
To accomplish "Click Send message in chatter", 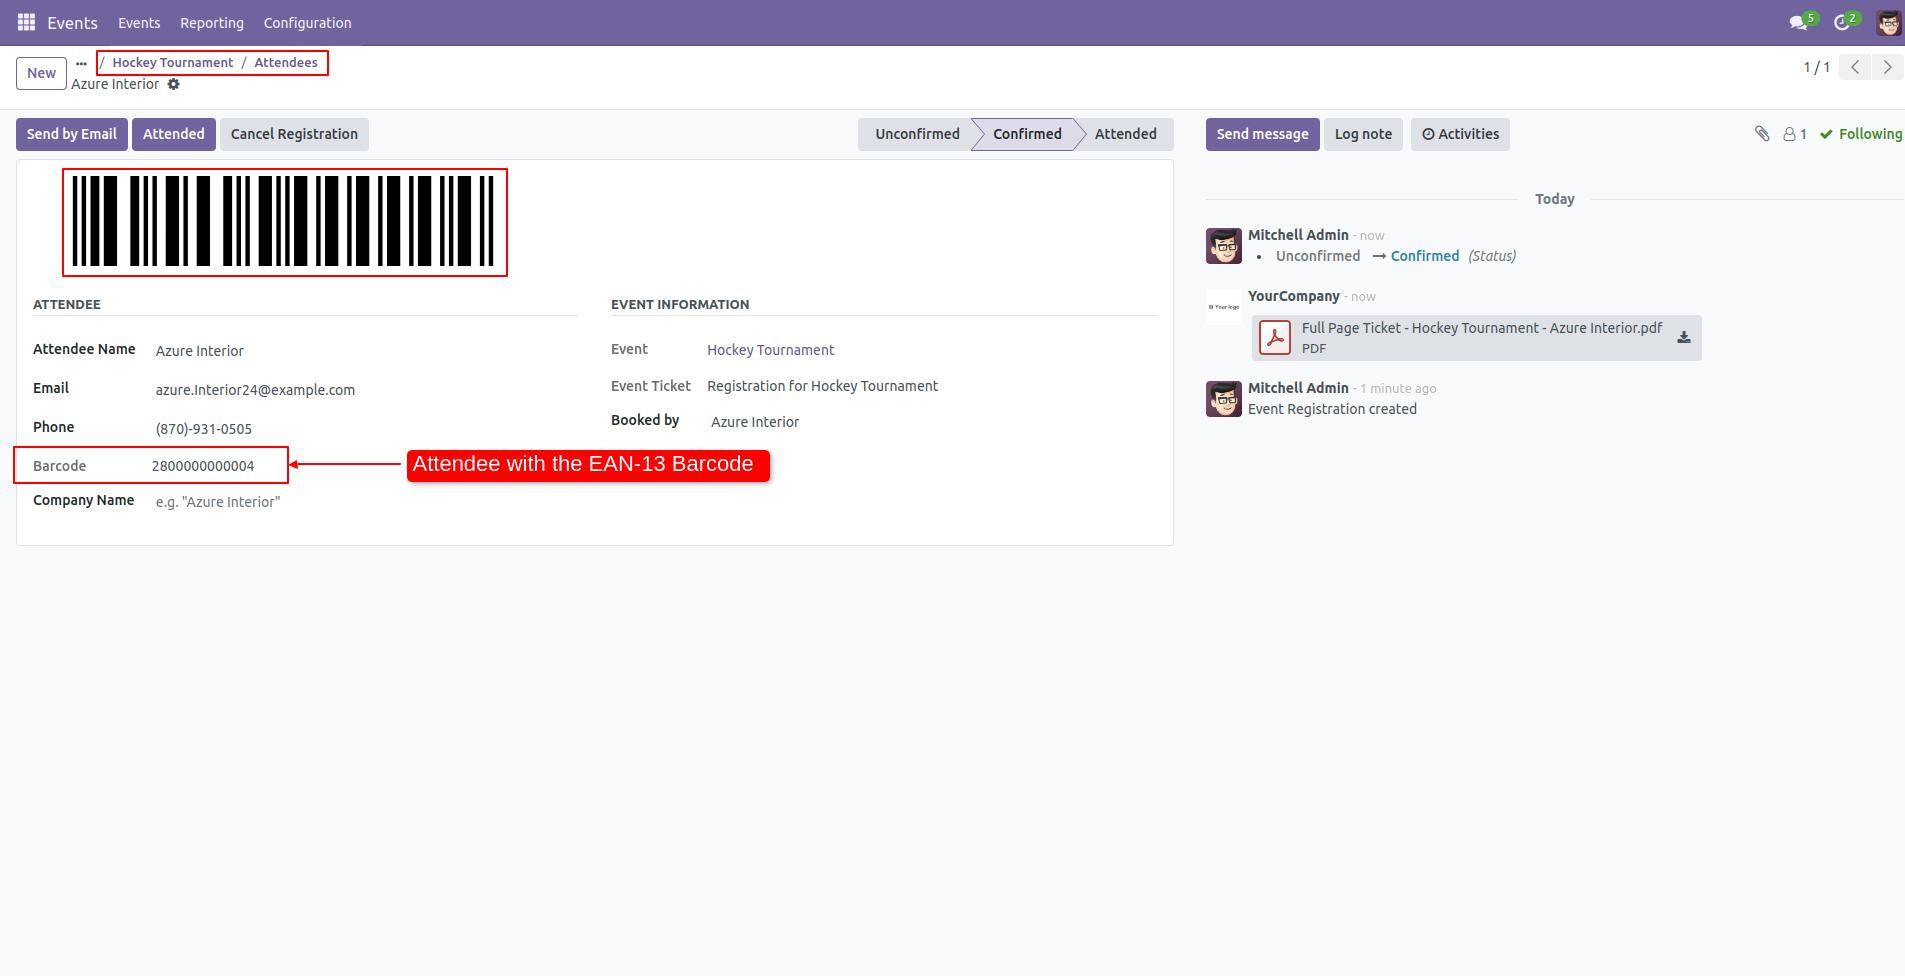I will point(1262,134).
